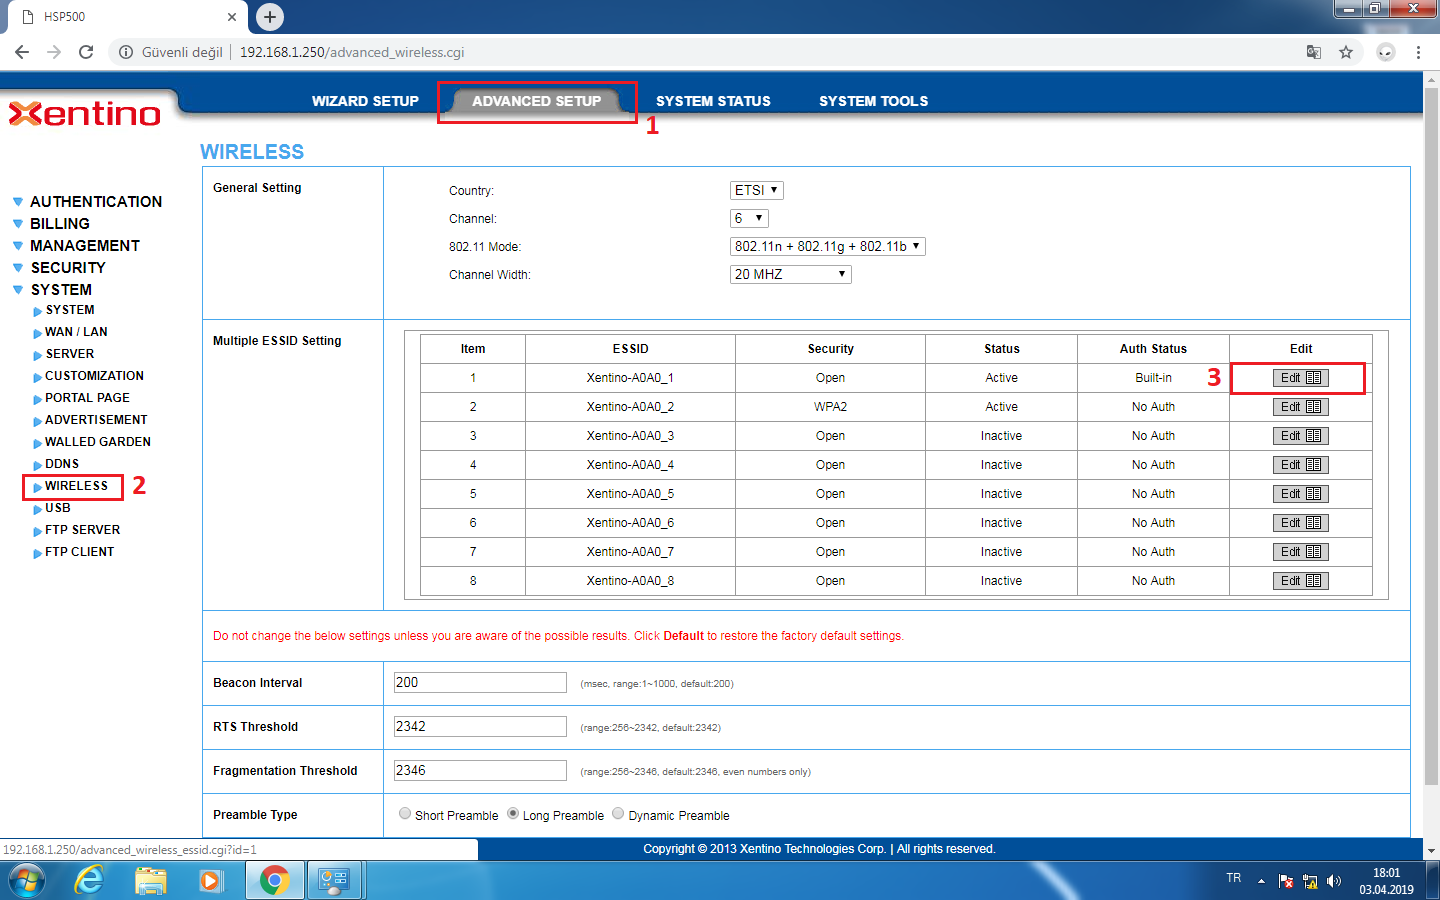
Task: Open the Wizard Setup tab
Action: coord(365,101)
